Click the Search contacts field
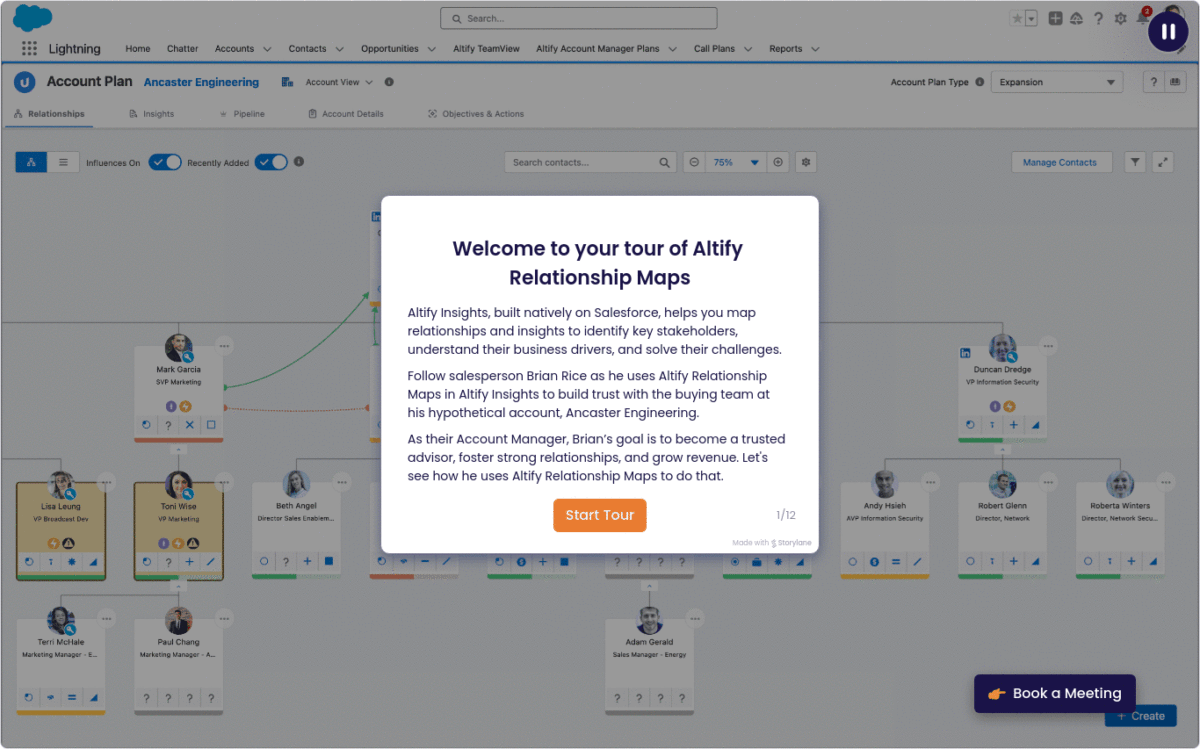This screenshot has height=749, width=1200. point(582,162)
